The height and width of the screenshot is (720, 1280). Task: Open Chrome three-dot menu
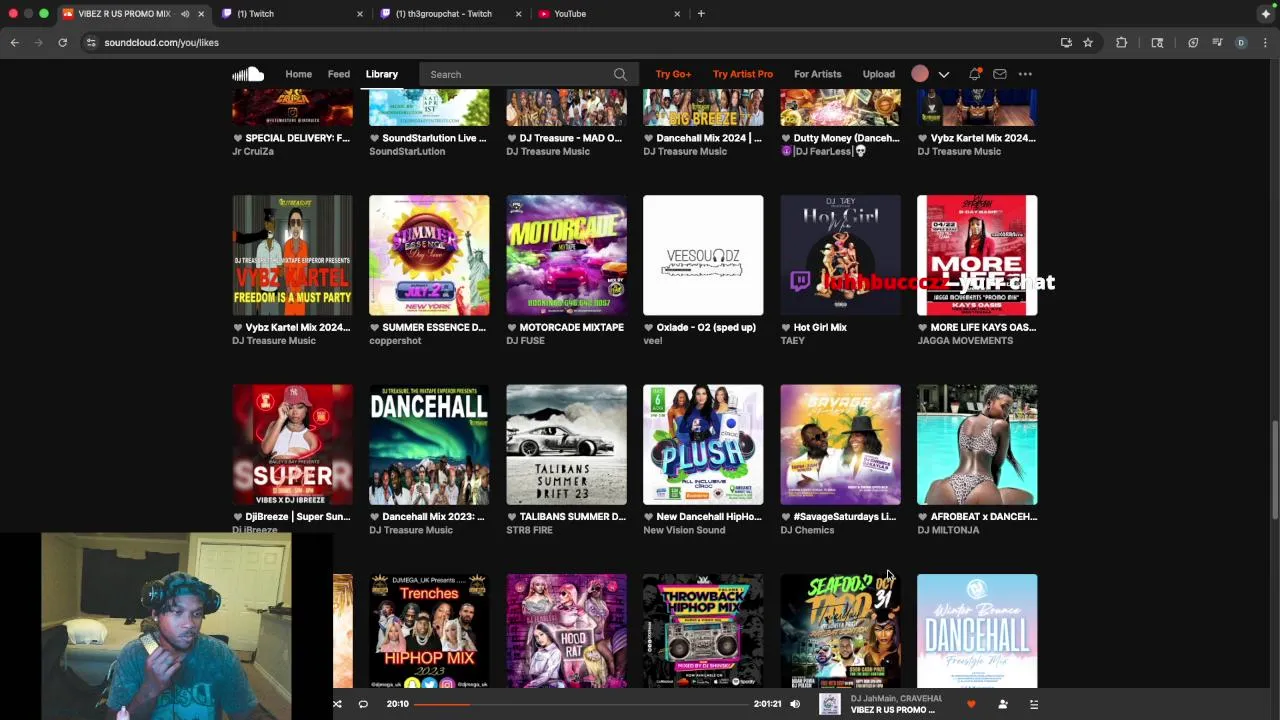click(1265, 42)
